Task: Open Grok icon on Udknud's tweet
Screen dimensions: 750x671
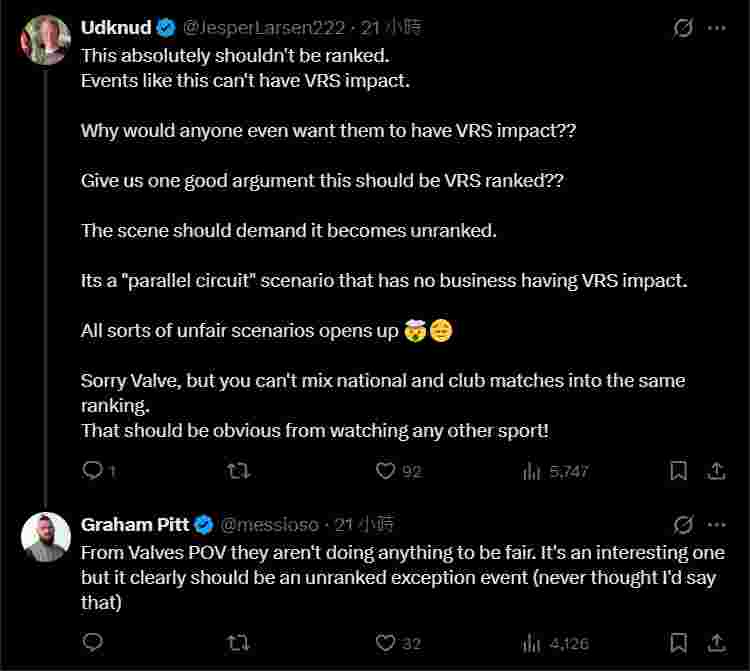Action: 683,28
